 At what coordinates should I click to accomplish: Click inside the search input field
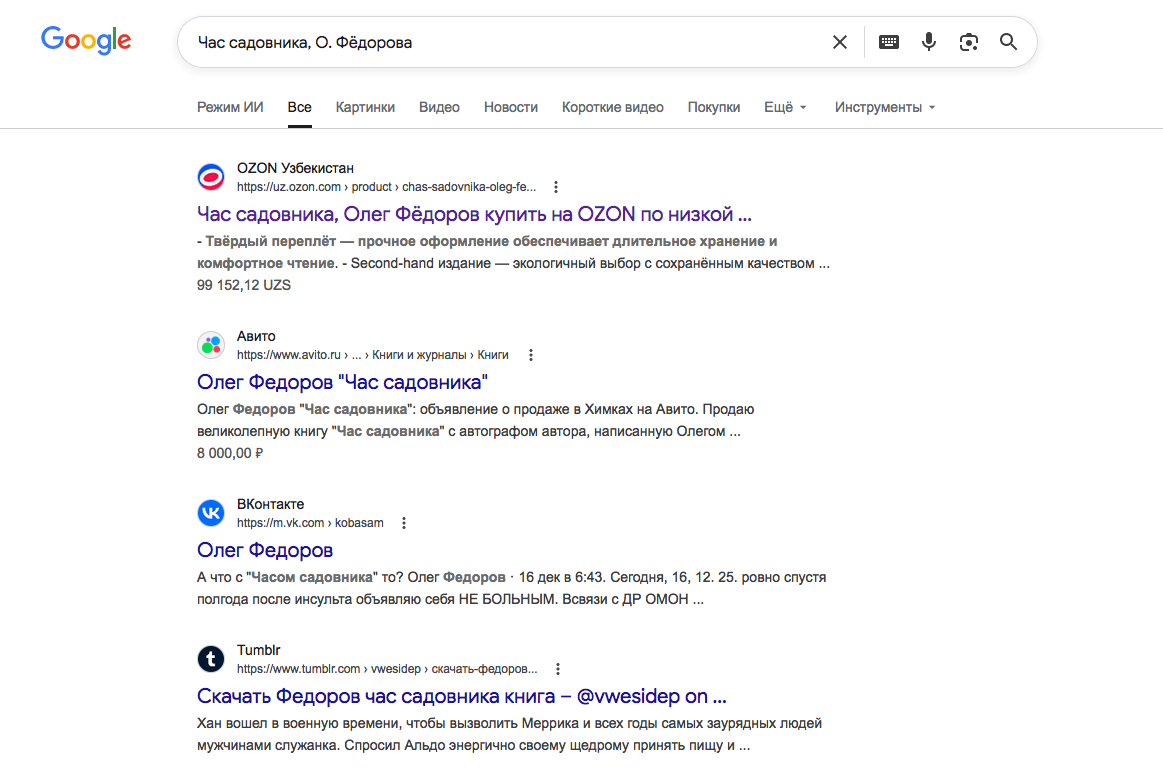(x=504, y=42)
